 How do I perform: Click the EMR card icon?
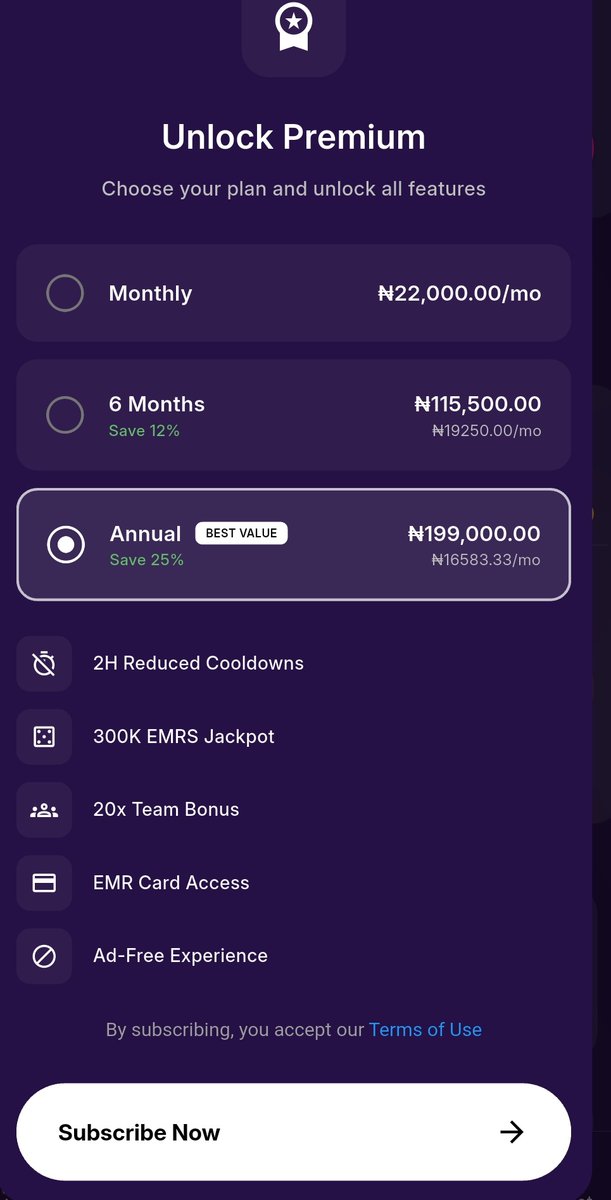[x=44, y=883]
